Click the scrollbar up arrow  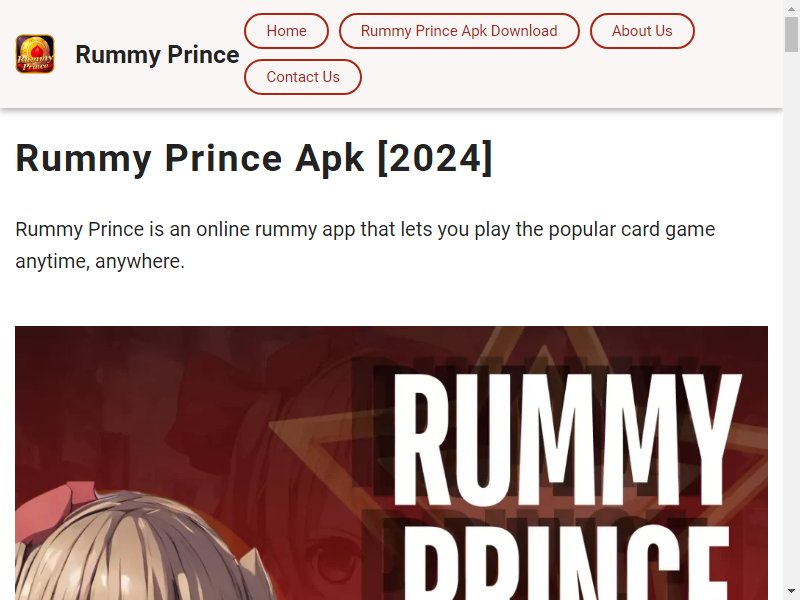click(791, 7)
